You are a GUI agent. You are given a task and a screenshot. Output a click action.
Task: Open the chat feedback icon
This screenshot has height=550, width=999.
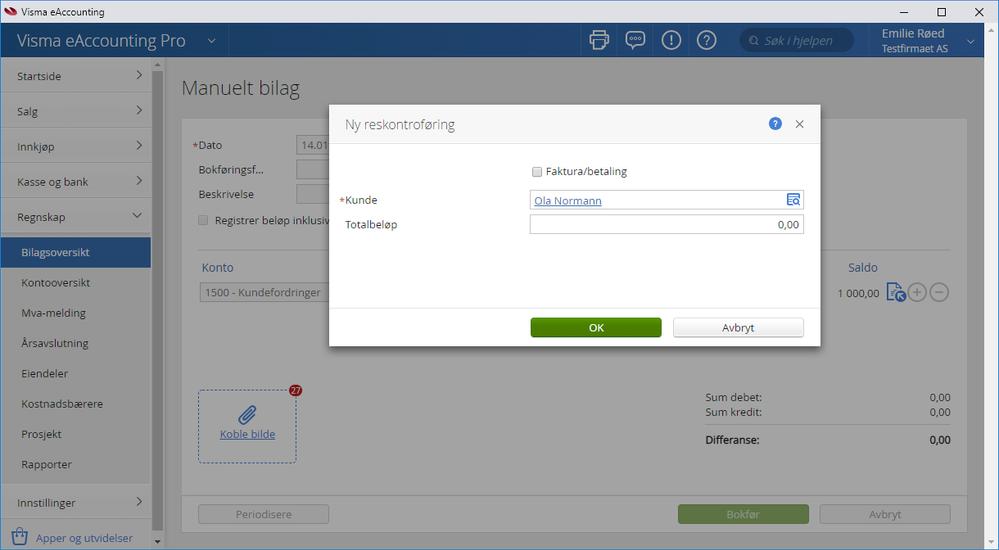coord(635,40)
